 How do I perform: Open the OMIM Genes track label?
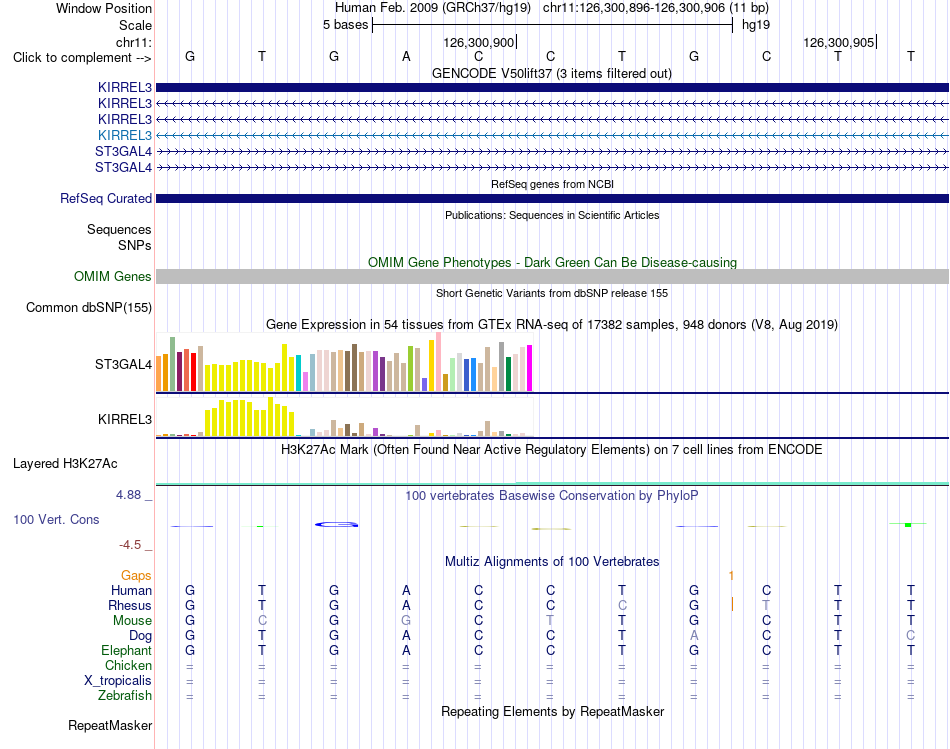tap(113, 276)
